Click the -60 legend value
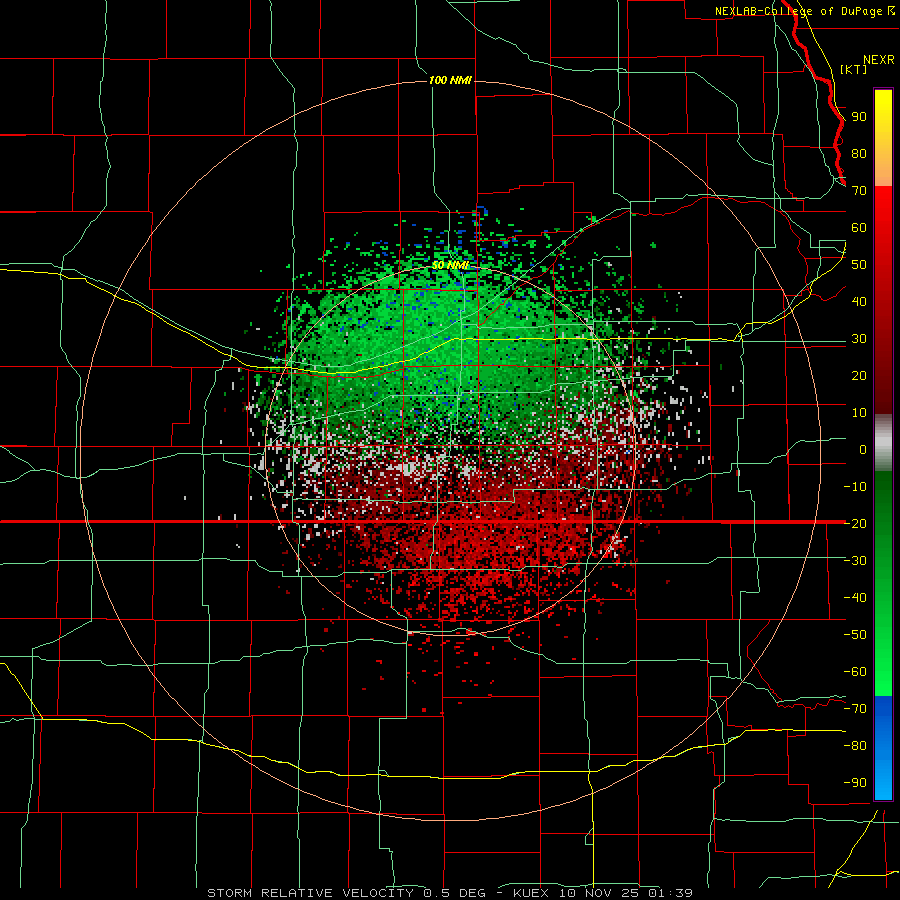Image resolution: width=900 pixels, height=900 pixels. (855, 672)
